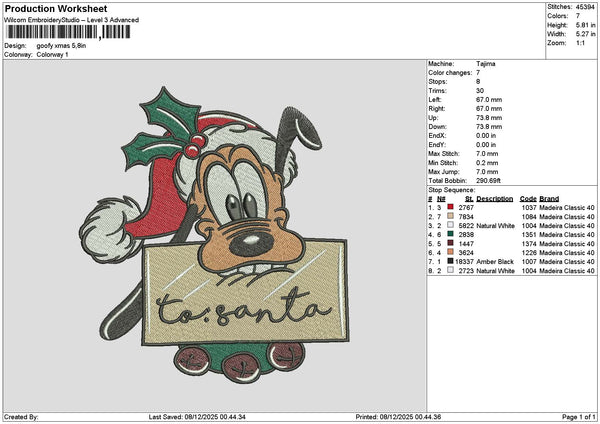Click 'Natural White' description in stop 8

click(496, 271)
